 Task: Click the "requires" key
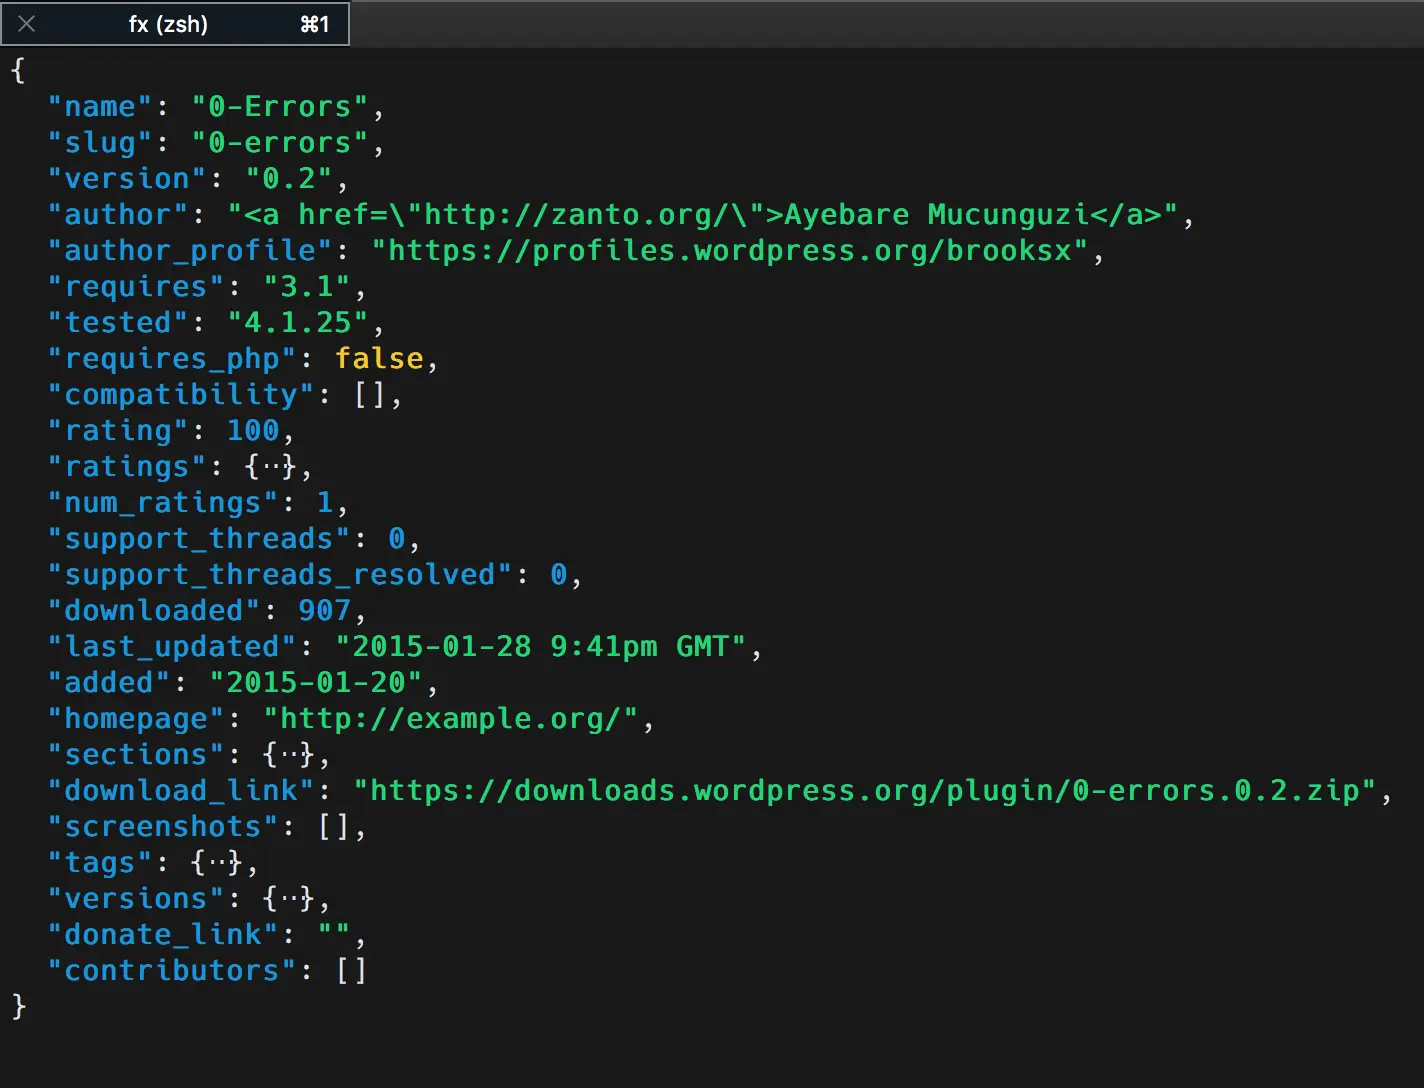point(136,287)
